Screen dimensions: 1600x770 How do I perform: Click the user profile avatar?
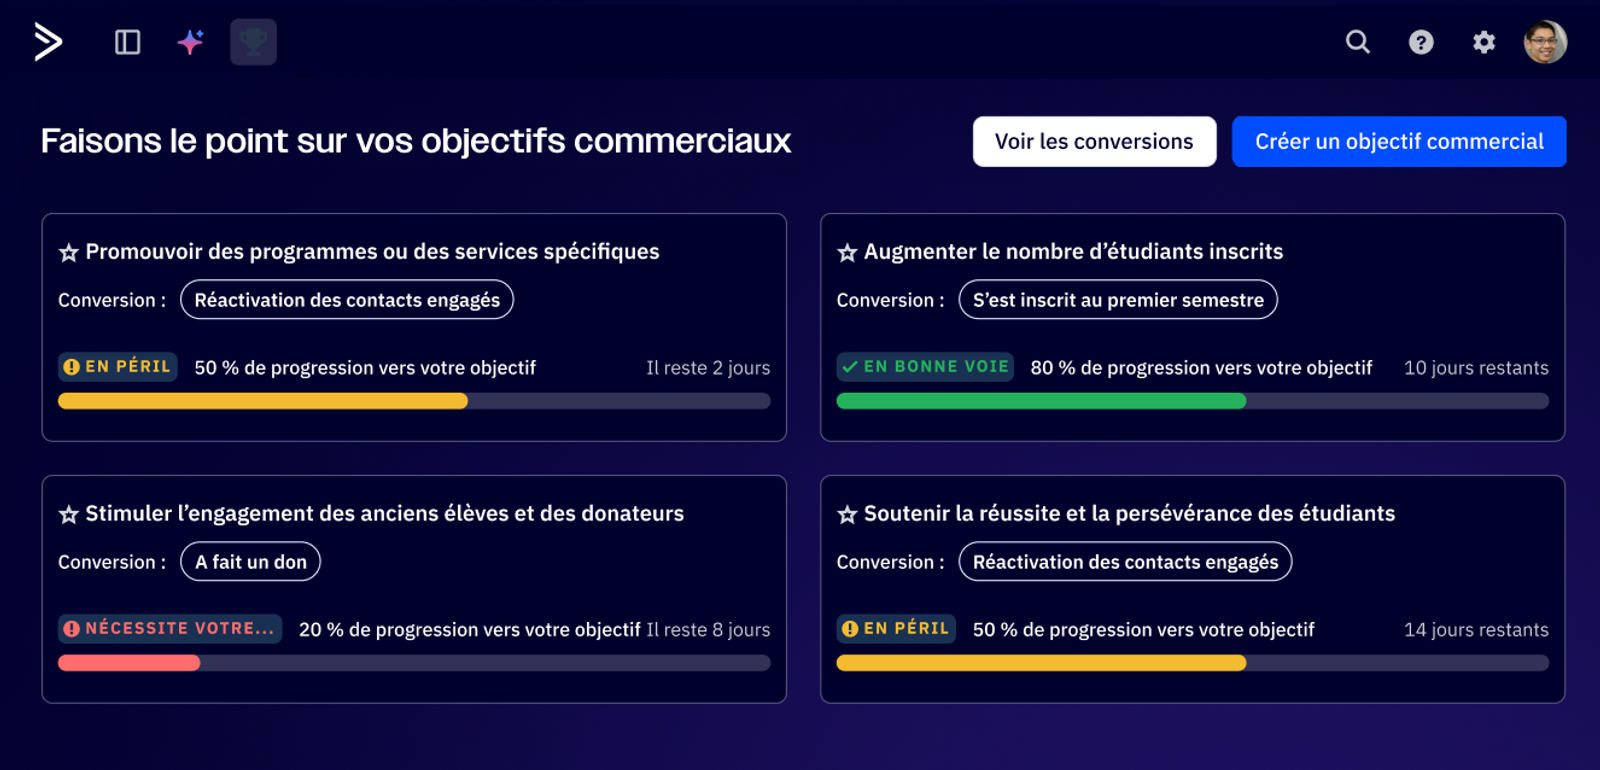1545,42
